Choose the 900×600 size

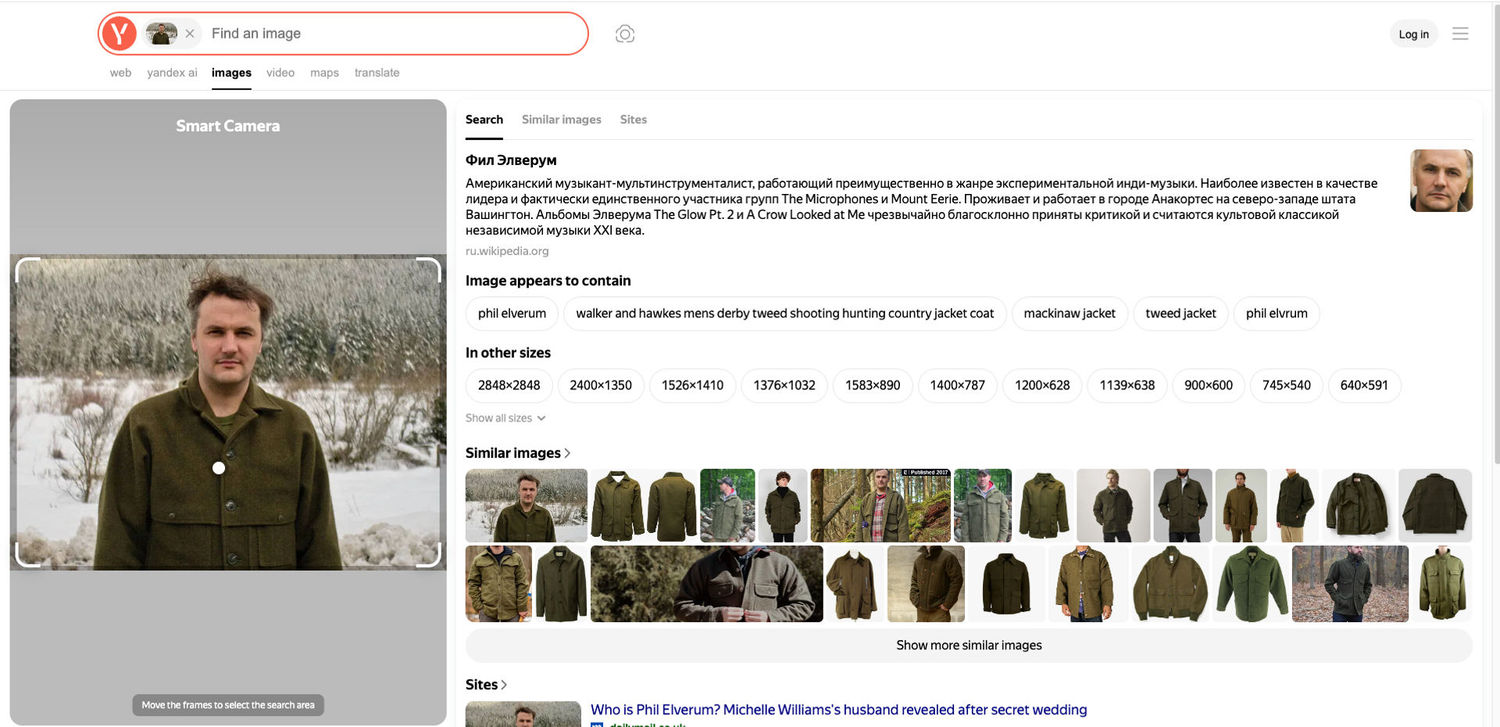[x=1209, y=385]
